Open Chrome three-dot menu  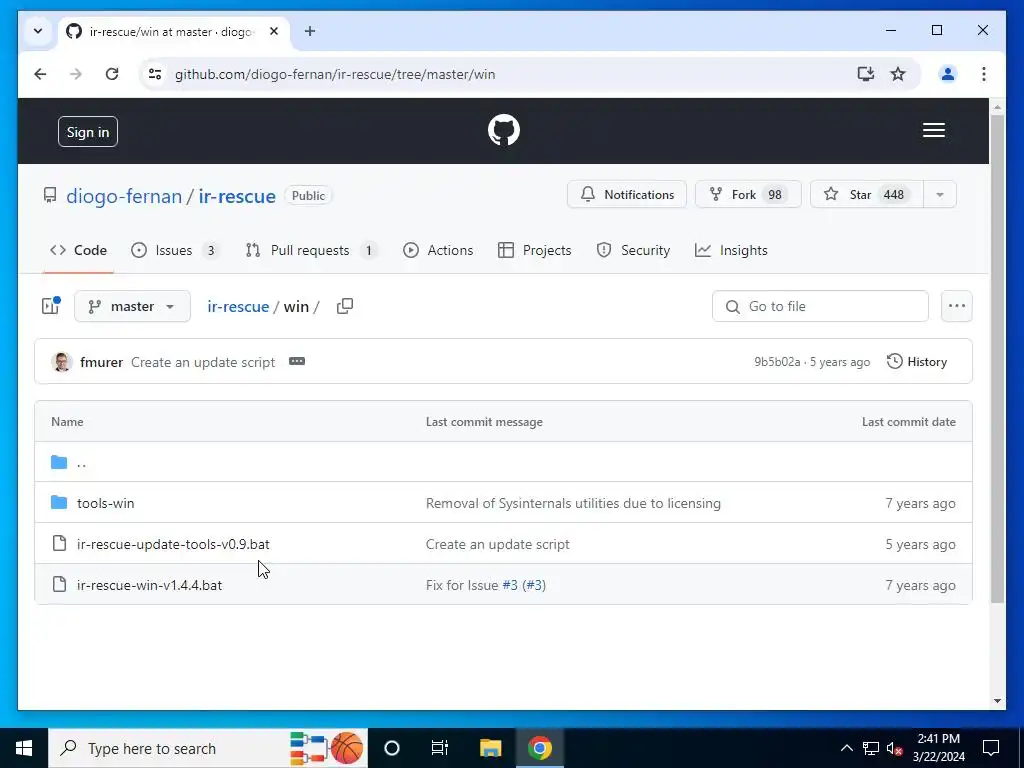(984, 74)
